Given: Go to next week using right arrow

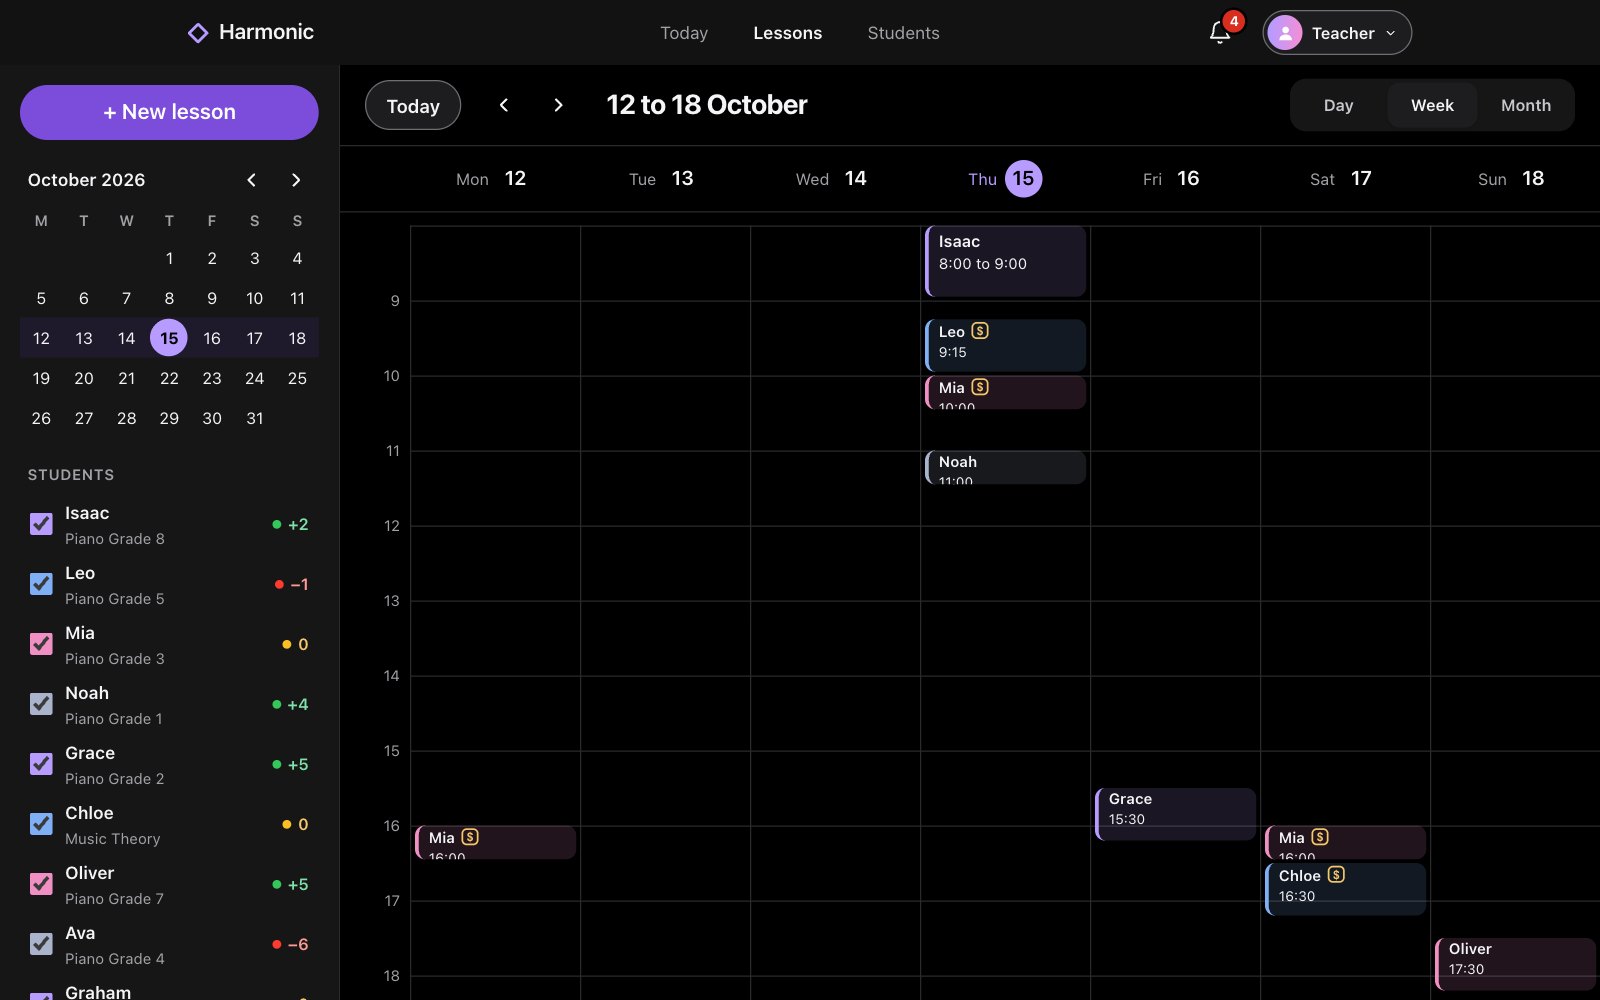Looking at the screenshot, I should tap(558, 105).
